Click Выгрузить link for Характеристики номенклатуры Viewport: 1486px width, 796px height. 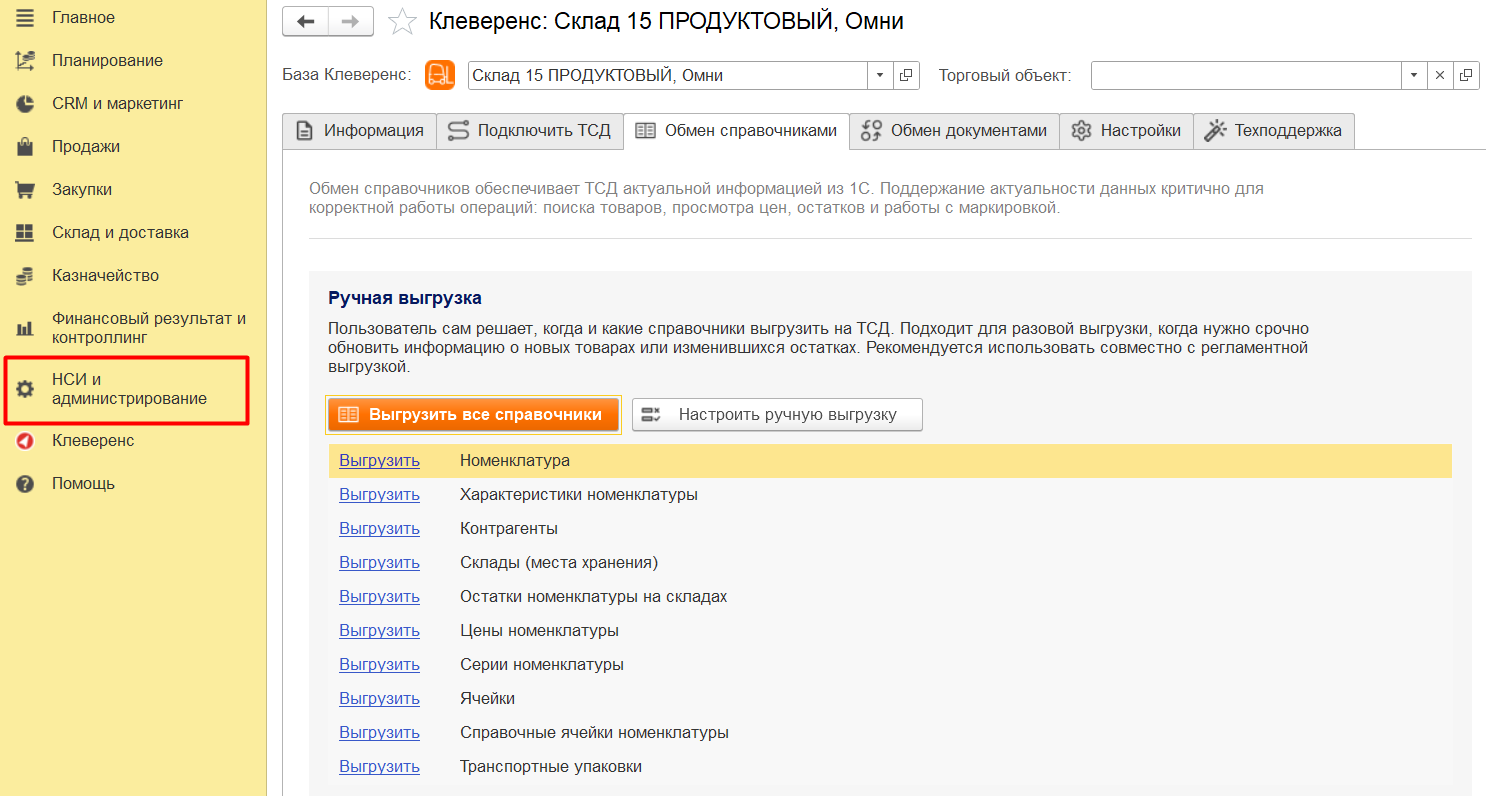(379, 495)
